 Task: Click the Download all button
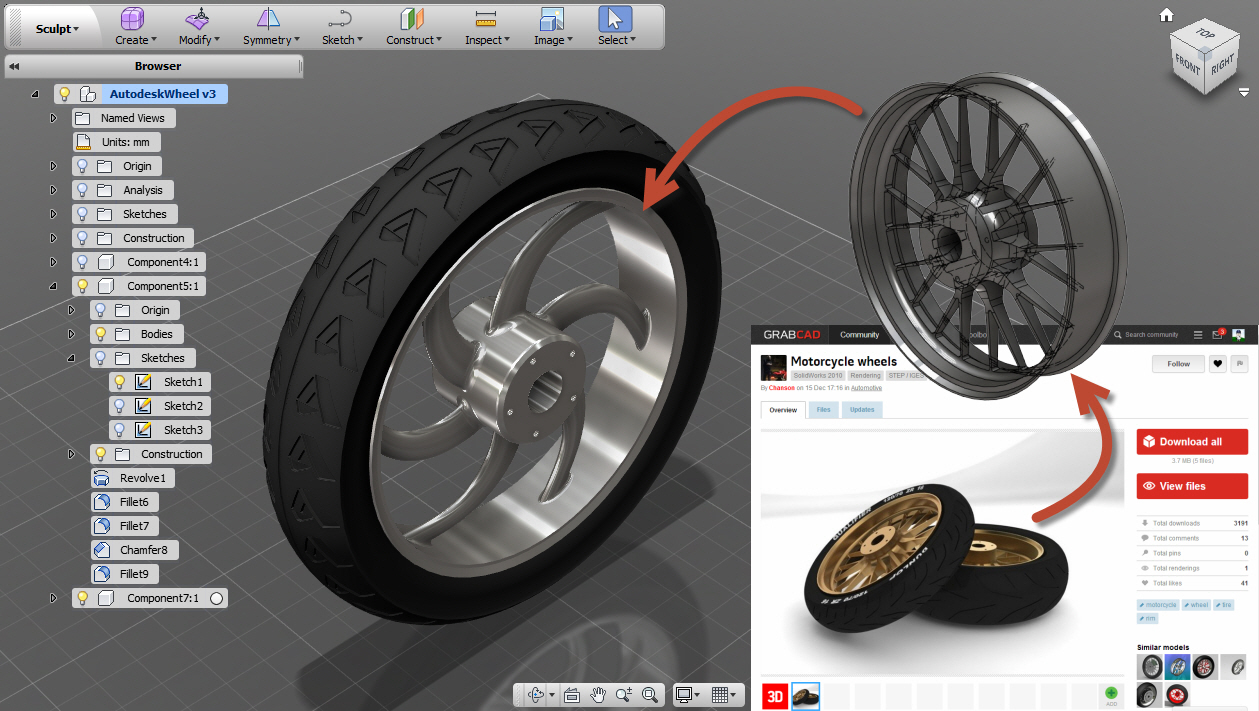(x=1191, y=441)
